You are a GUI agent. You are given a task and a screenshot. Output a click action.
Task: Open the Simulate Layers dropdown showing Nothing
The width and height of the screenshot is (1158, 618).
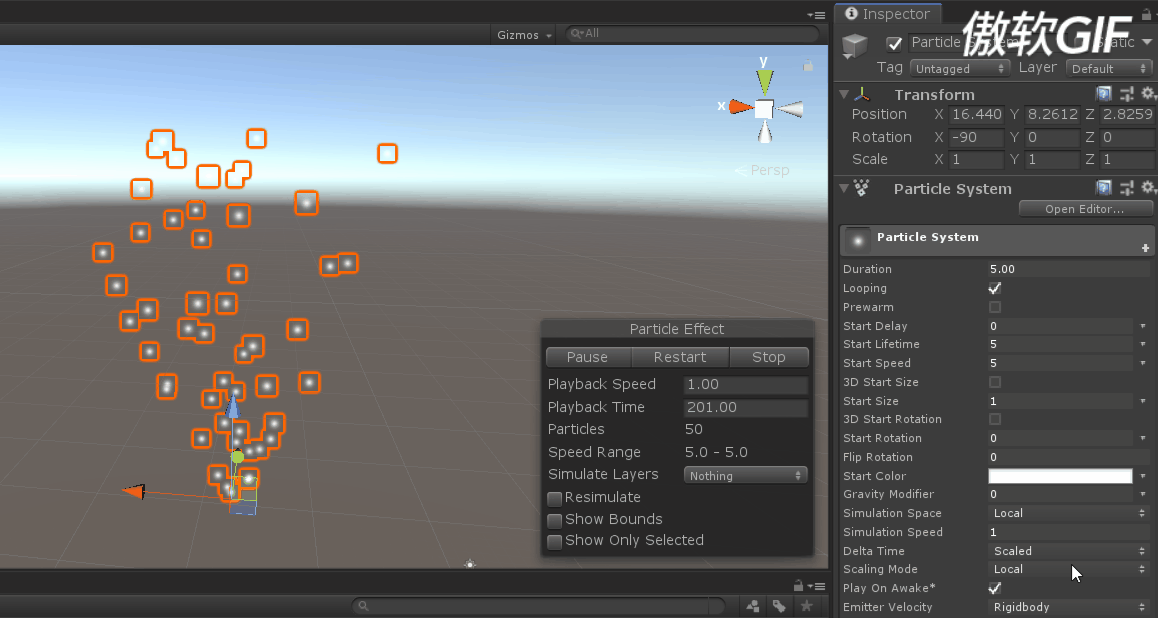[745, 475]
